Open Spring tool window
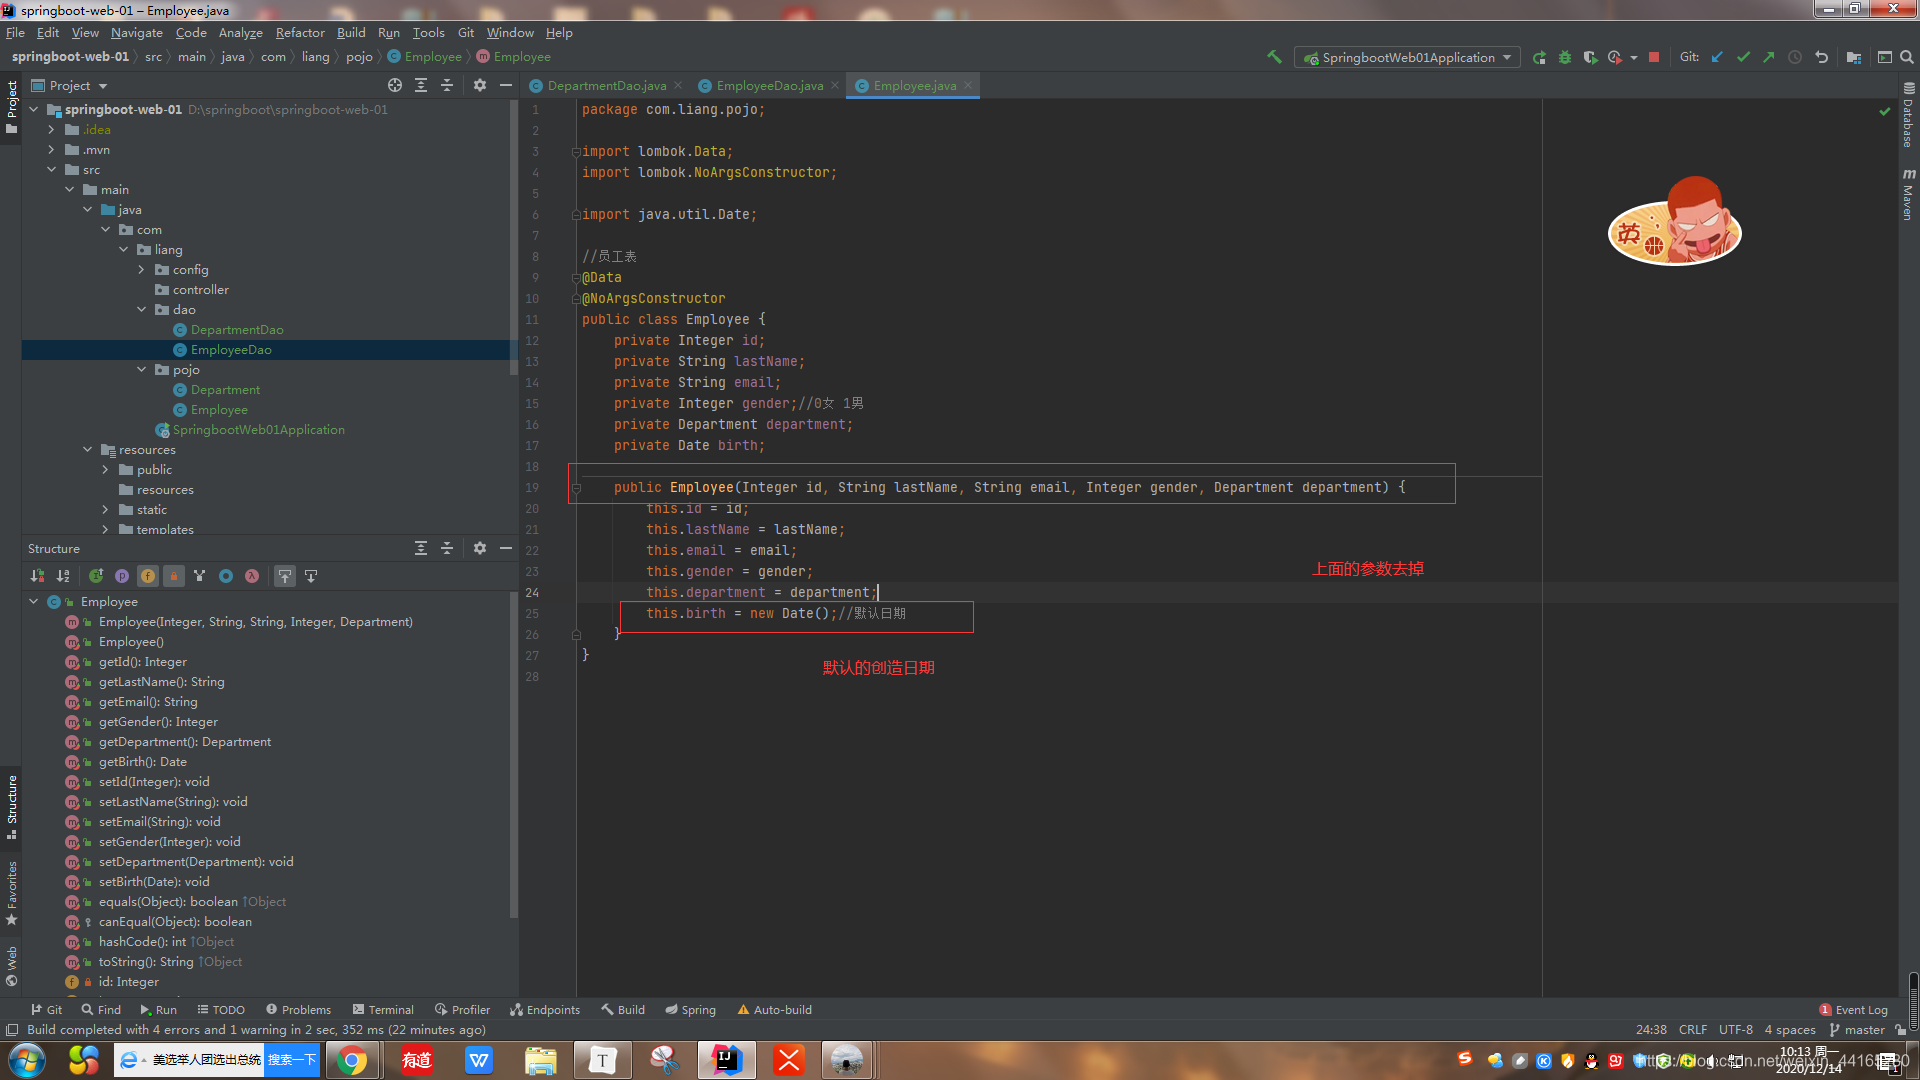The height and width of the screenshot is (1080, 1920). point(690,1010)
